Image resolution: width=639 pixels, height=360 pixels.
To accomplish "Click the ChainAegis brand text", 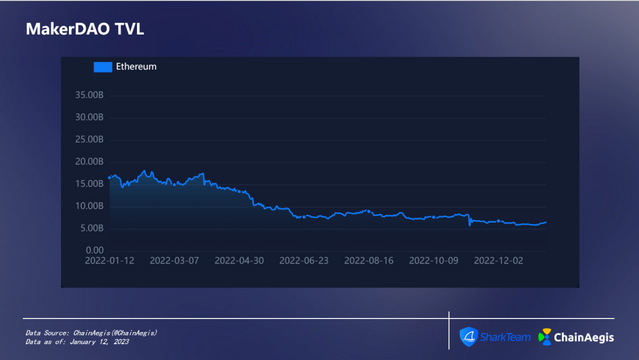I will point(584,338).
